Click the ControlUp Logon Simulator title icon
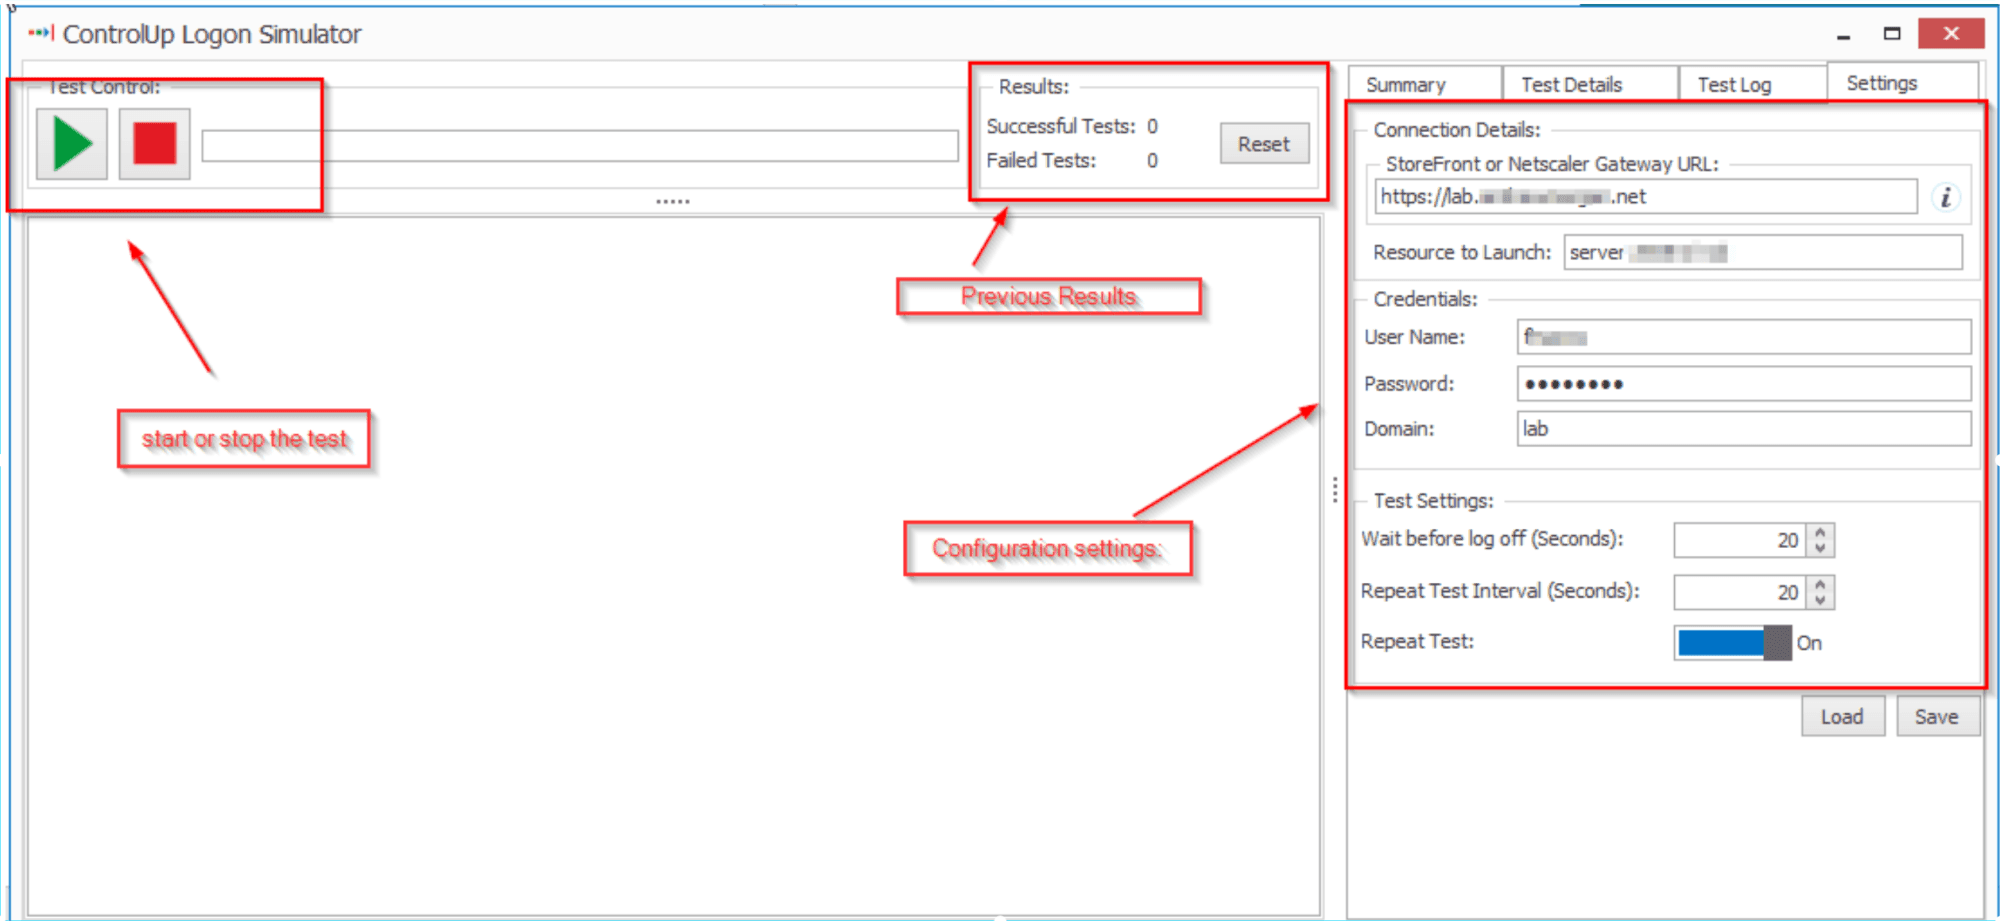 click(x=41, y=34)
